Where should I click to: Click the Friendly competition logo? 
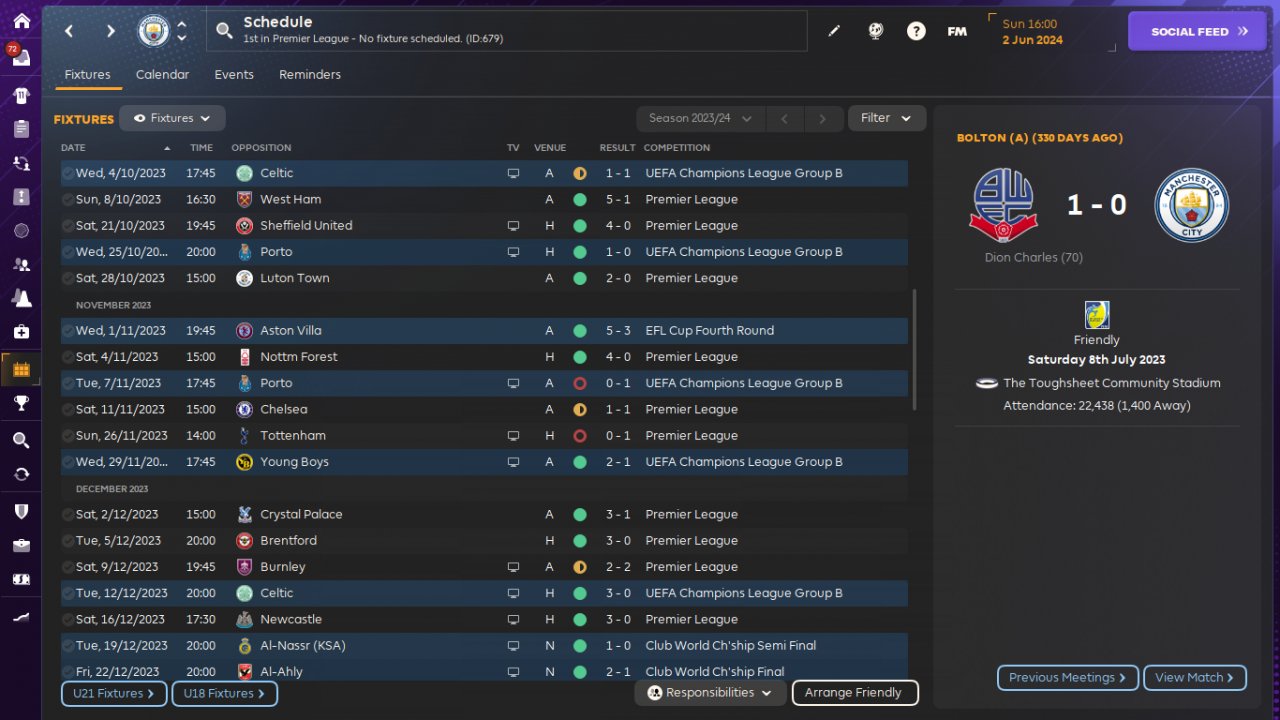[1097, 315]
